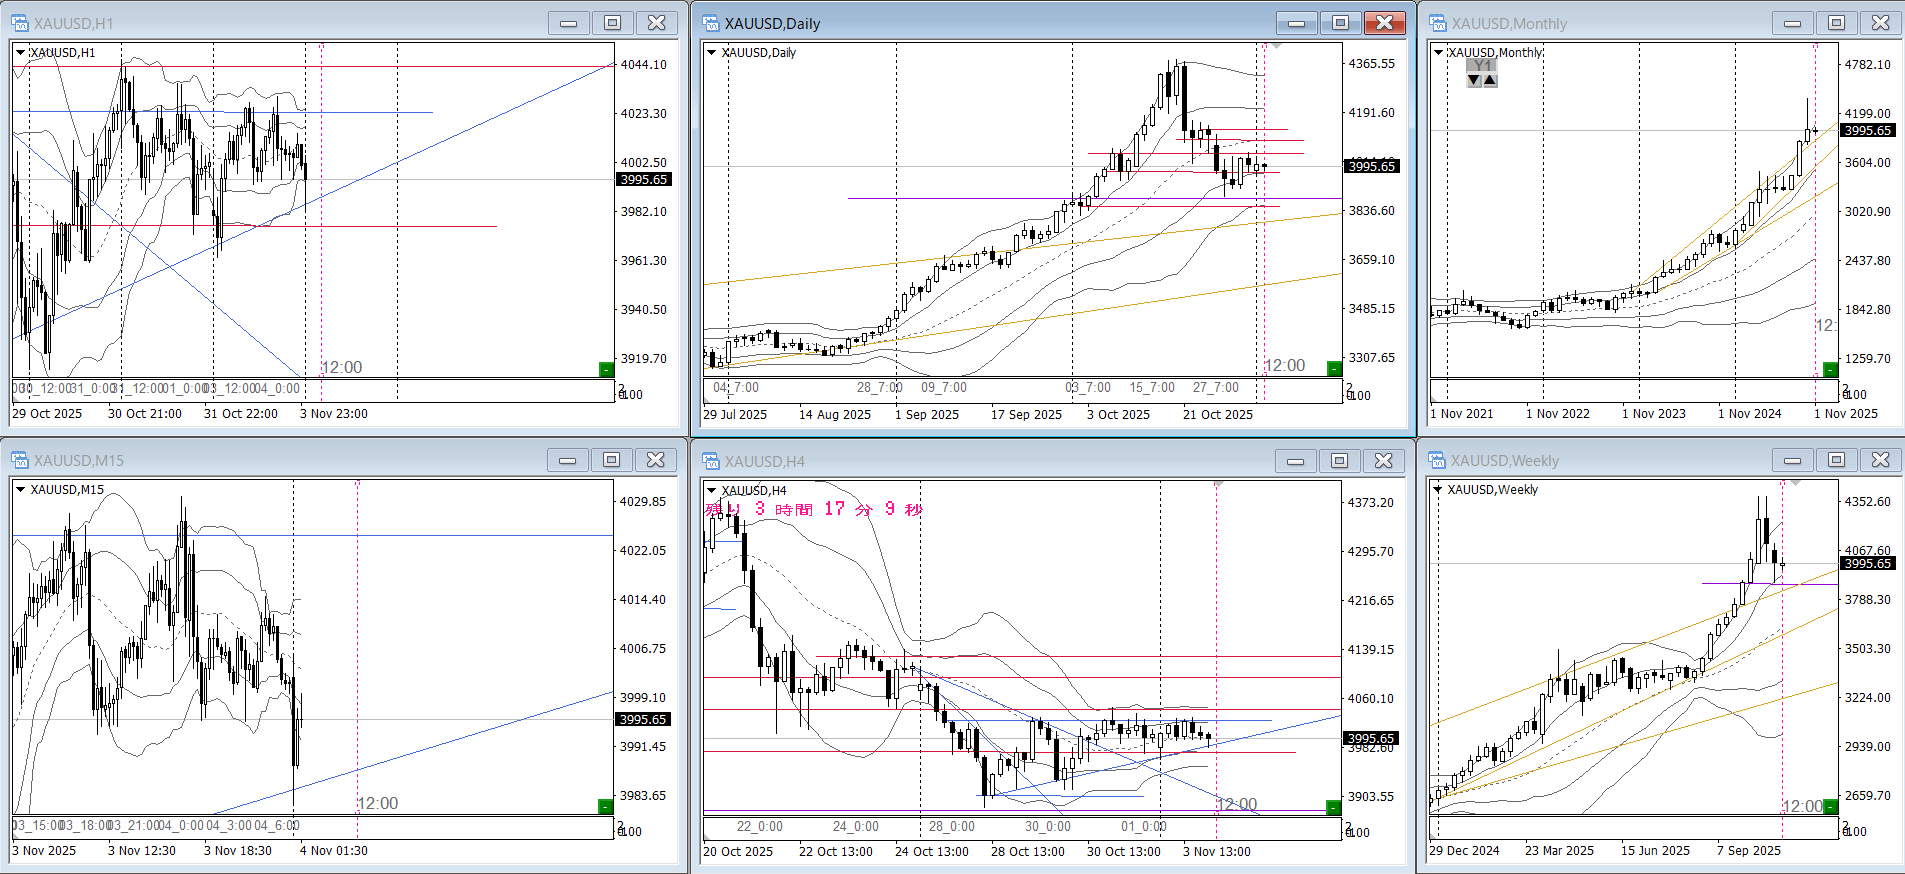
Task: Click the pink countdown timer text on H4 chart
Action: point(813,509)
